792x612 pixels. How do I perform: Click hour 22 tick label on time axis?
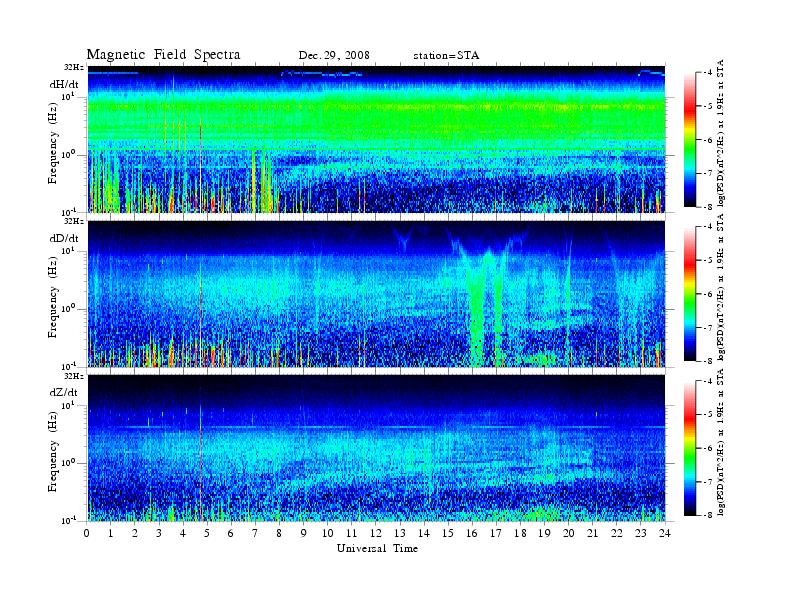[617, 534]
